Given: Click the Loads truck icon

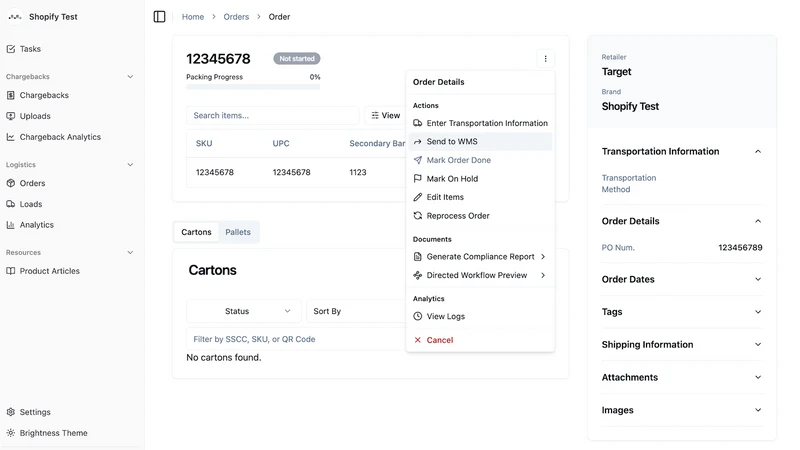Looking at the screenshot, I should 11,204.
